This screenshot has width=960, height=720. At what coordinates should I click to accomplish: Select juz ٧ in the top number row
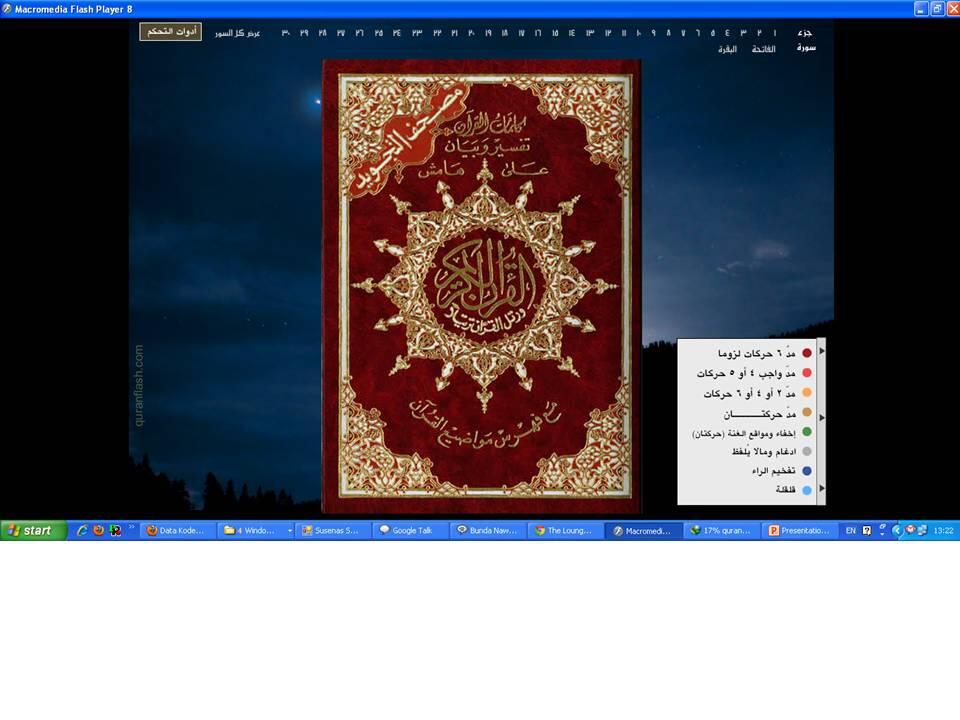point(683,33)
